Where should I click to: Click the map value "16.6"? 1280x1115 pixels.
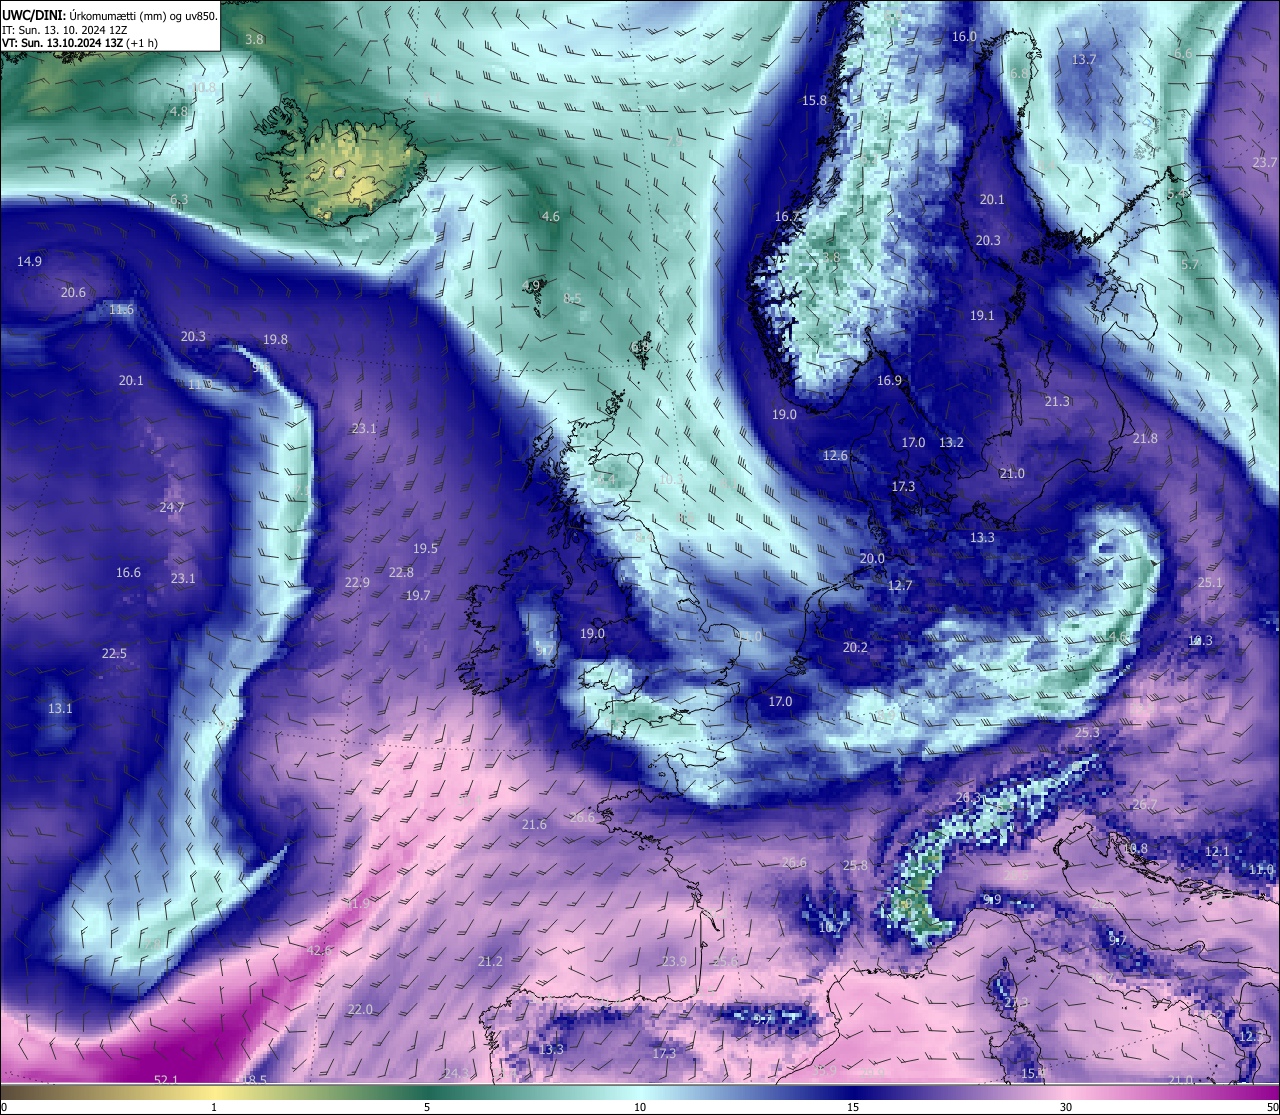(128, 572)
